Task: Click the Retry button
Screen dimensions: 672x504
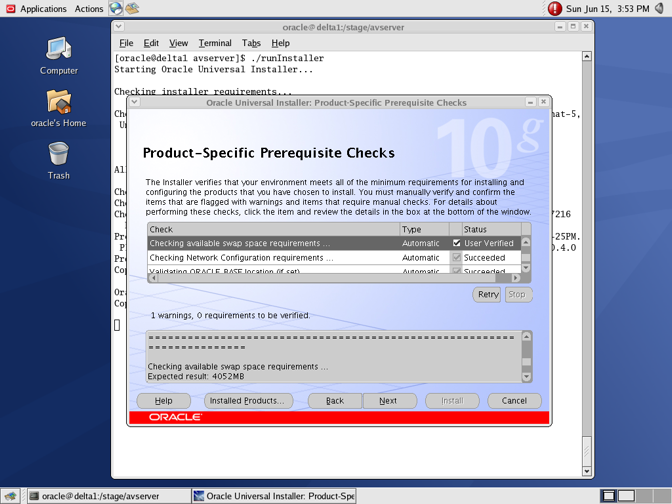Action: 488,294
